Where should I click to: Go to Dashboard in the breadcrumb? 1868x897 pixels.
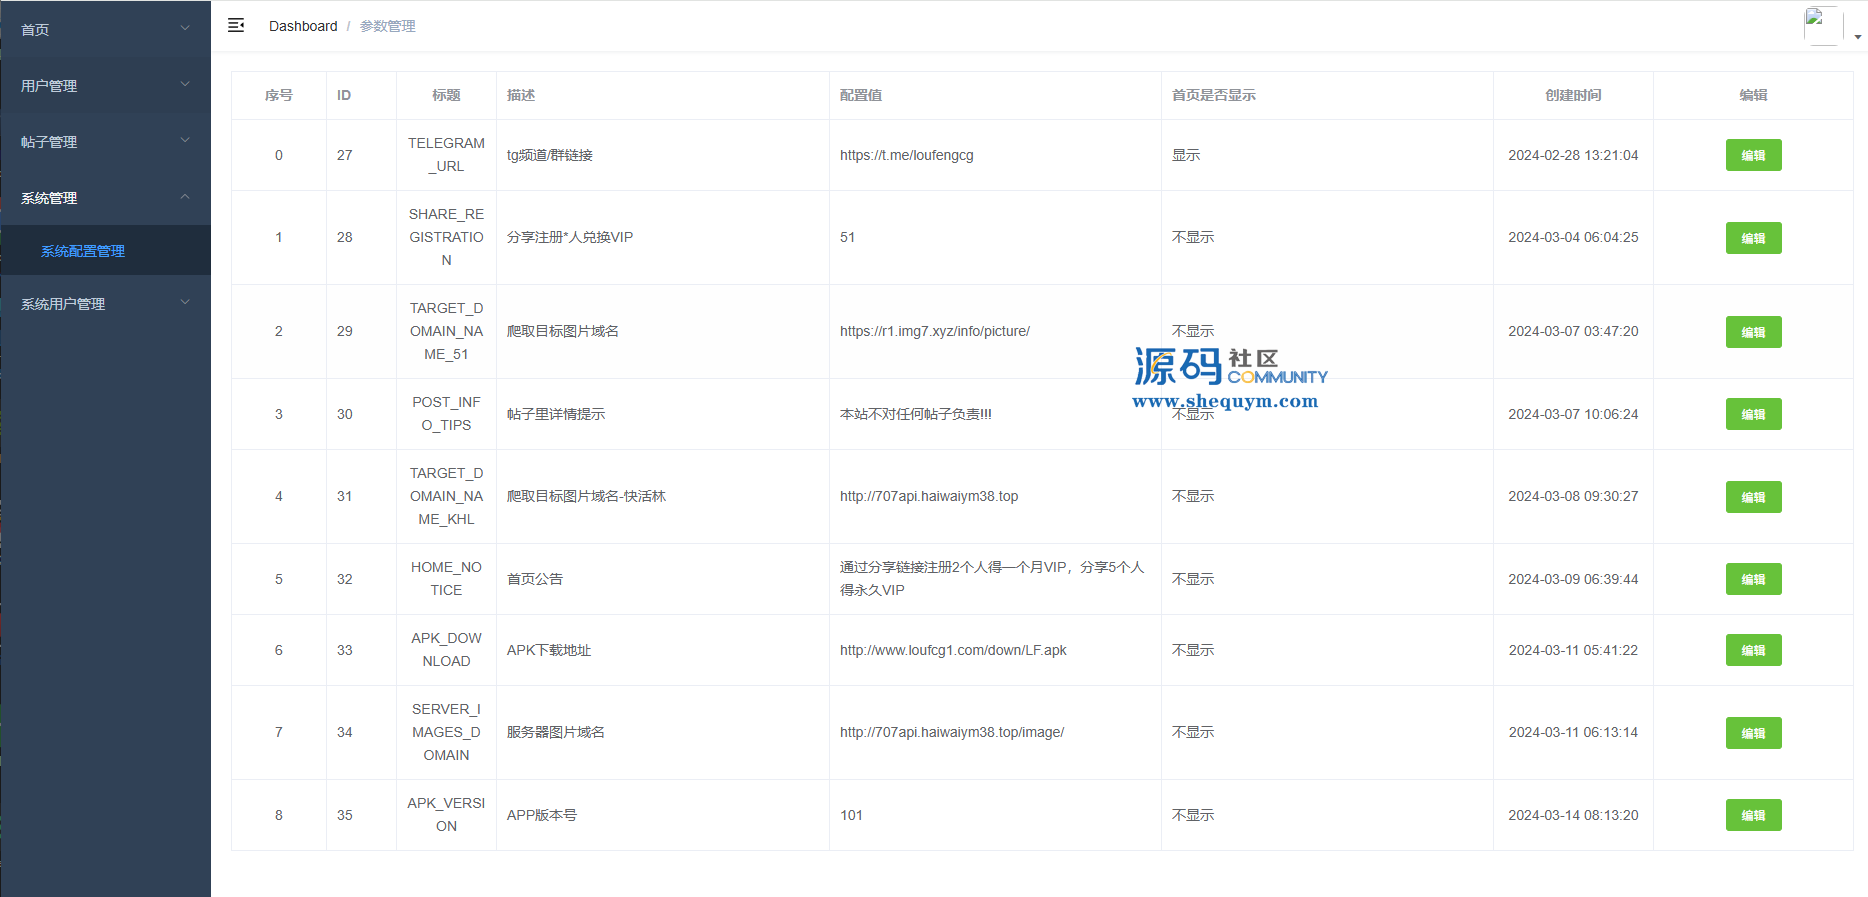303,26
